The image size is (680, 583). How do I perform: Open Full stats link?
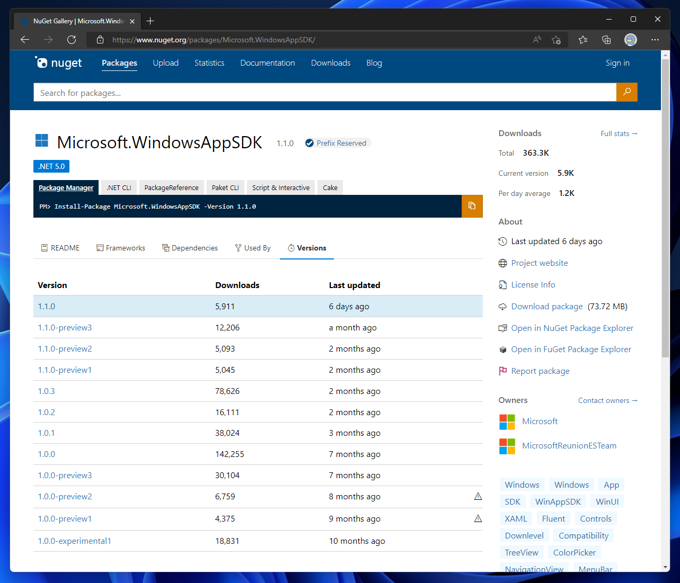click(619, 134)
